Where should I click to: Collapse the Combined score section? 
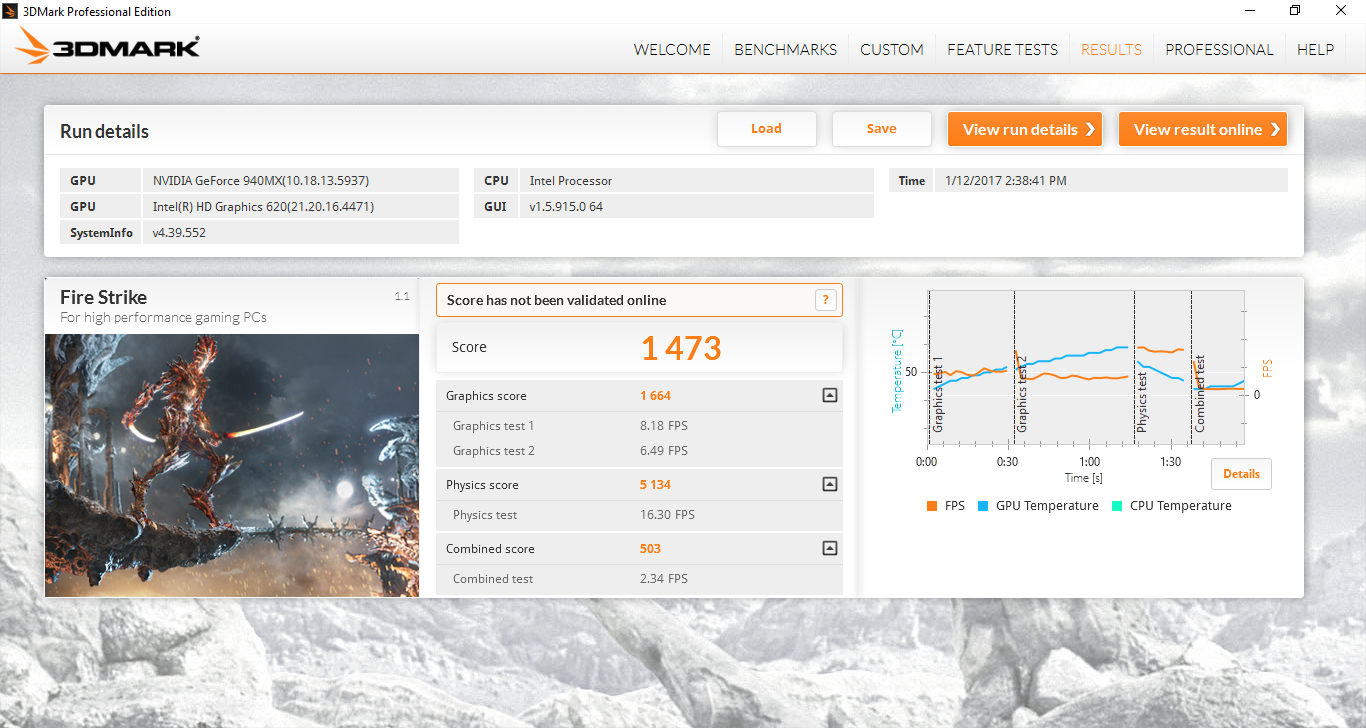829,549
